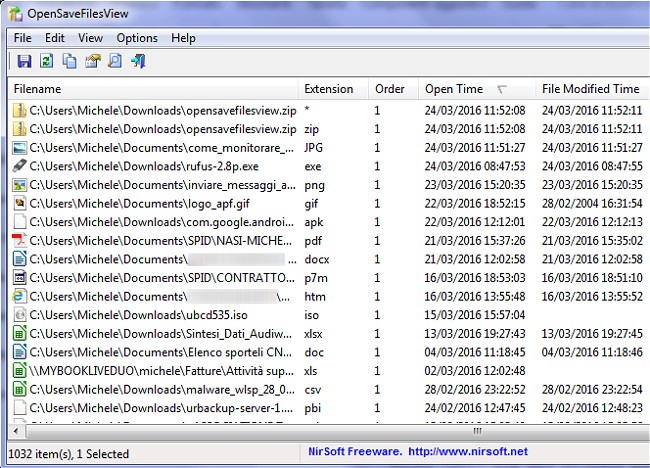Click the blank icon of urbackup-server pbi row
Image resolution: width=650 pixels, height=468 pixels.
[19, 408]
